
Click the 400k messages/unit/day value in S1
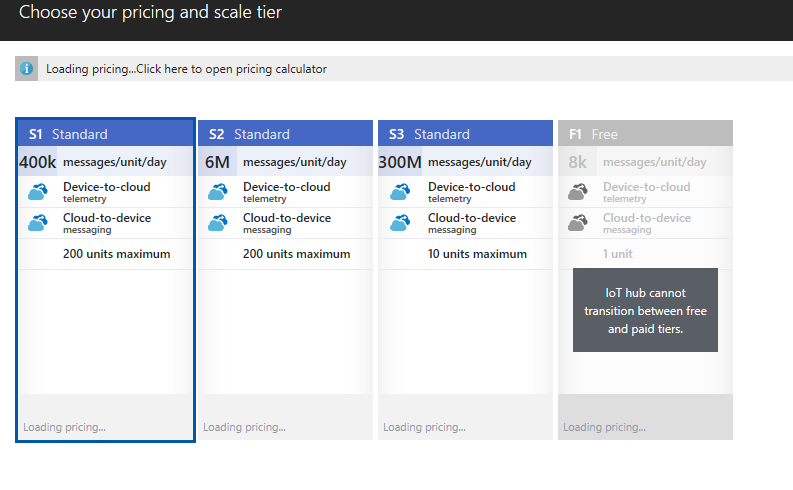click(37, 162)
